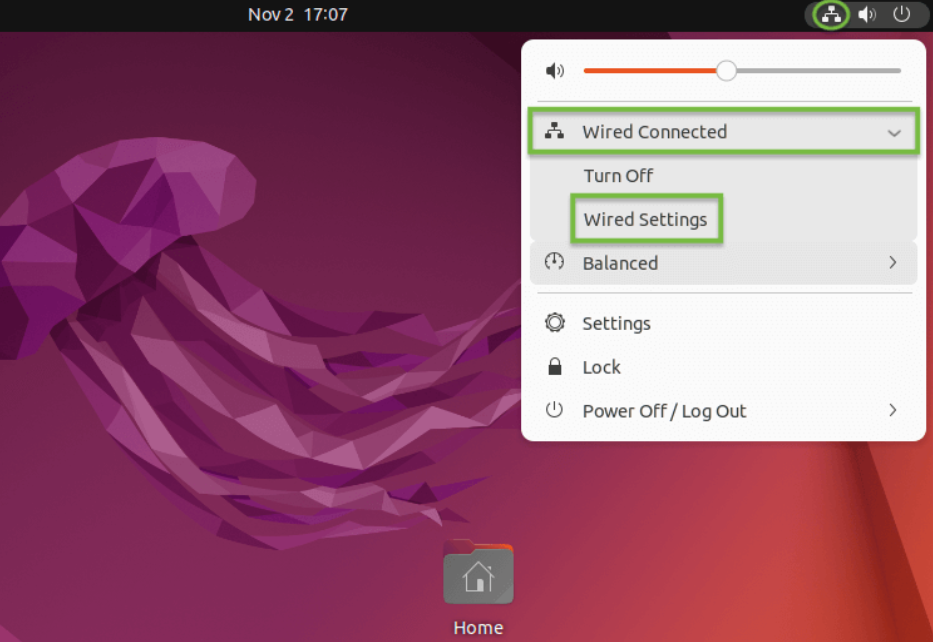Open Wired Settings from the menu
The height and width of the screenshot is (642, 933).
click(x=646, y=219)
